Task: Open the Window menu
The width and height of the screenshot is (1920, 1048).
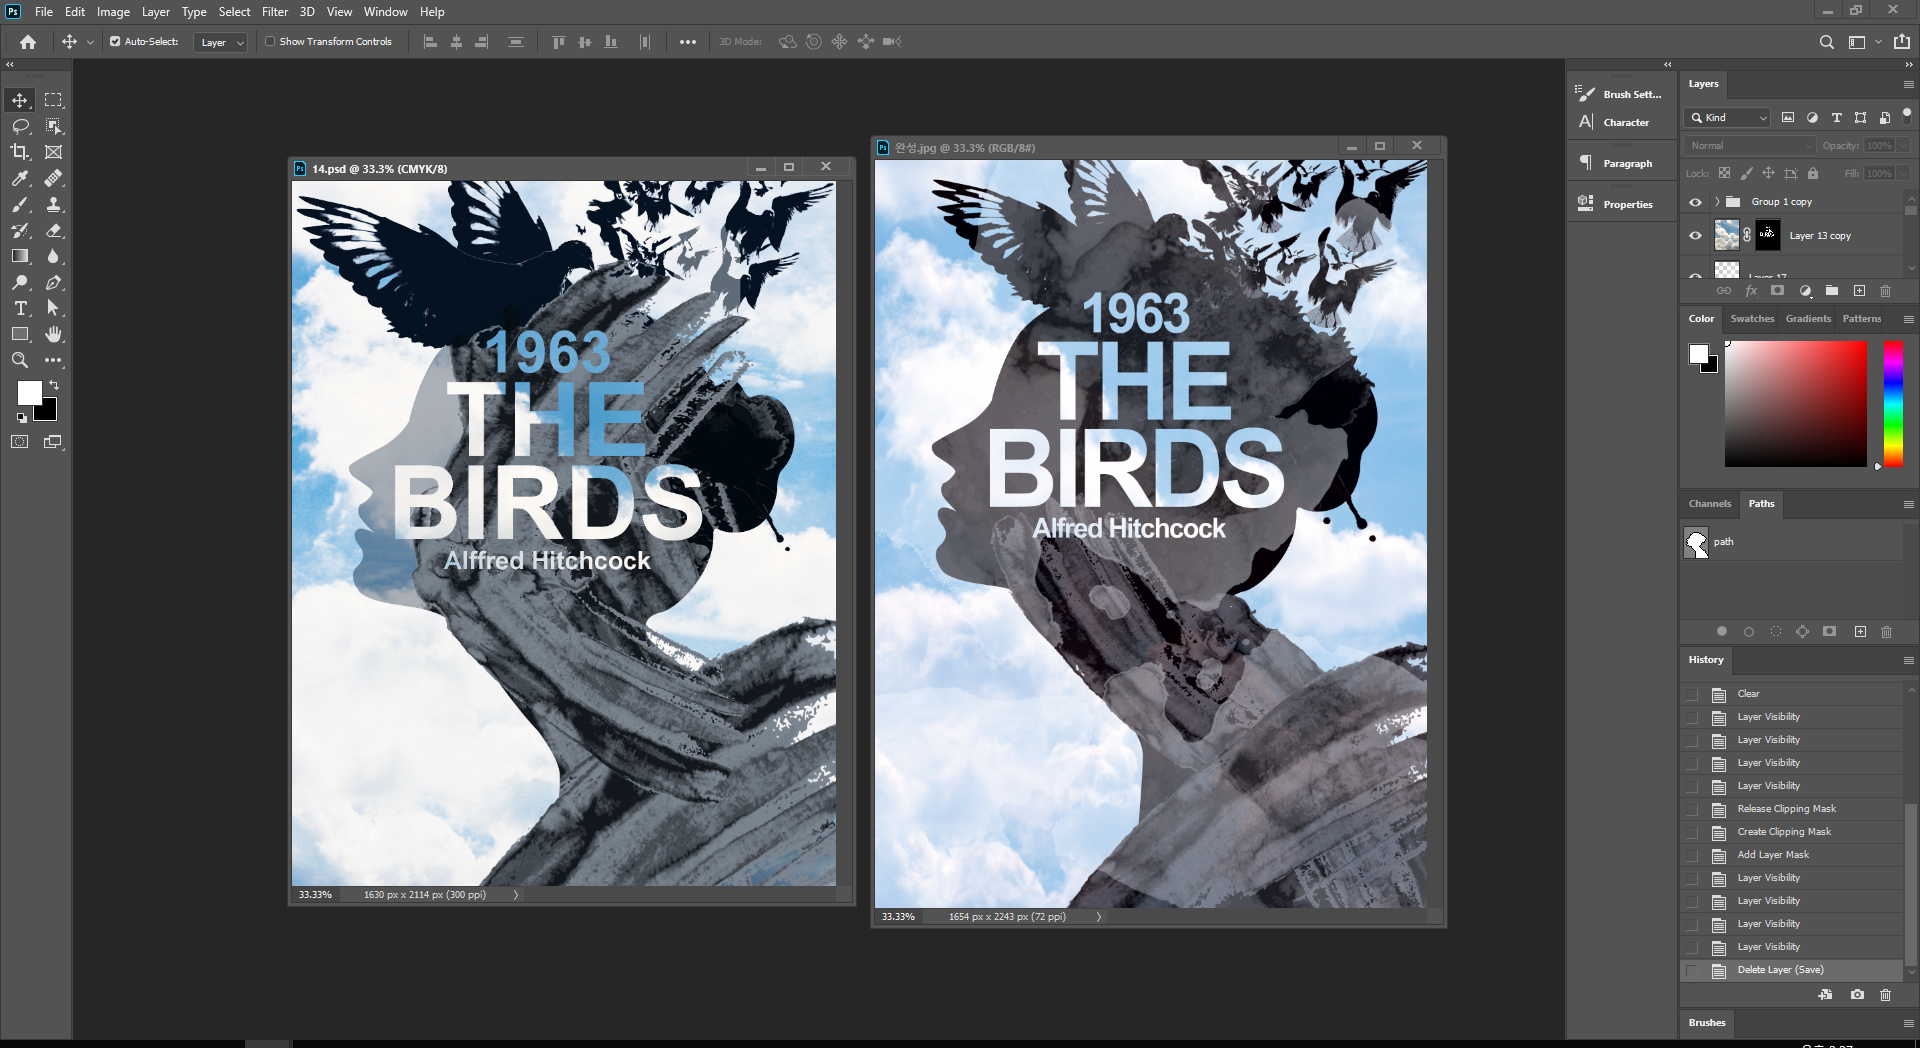Action: 385,12
